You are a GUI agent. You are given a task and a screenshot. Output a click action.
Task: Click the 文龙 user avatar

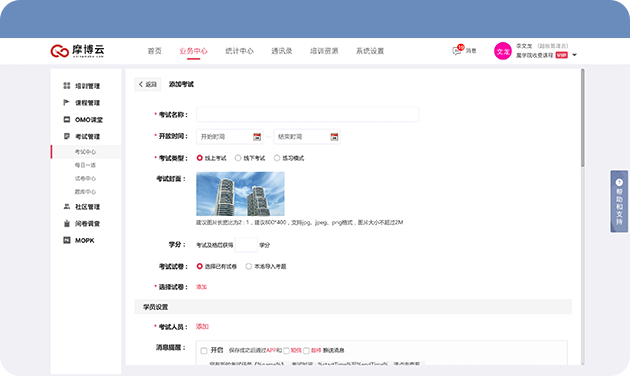tap(503, 51)
